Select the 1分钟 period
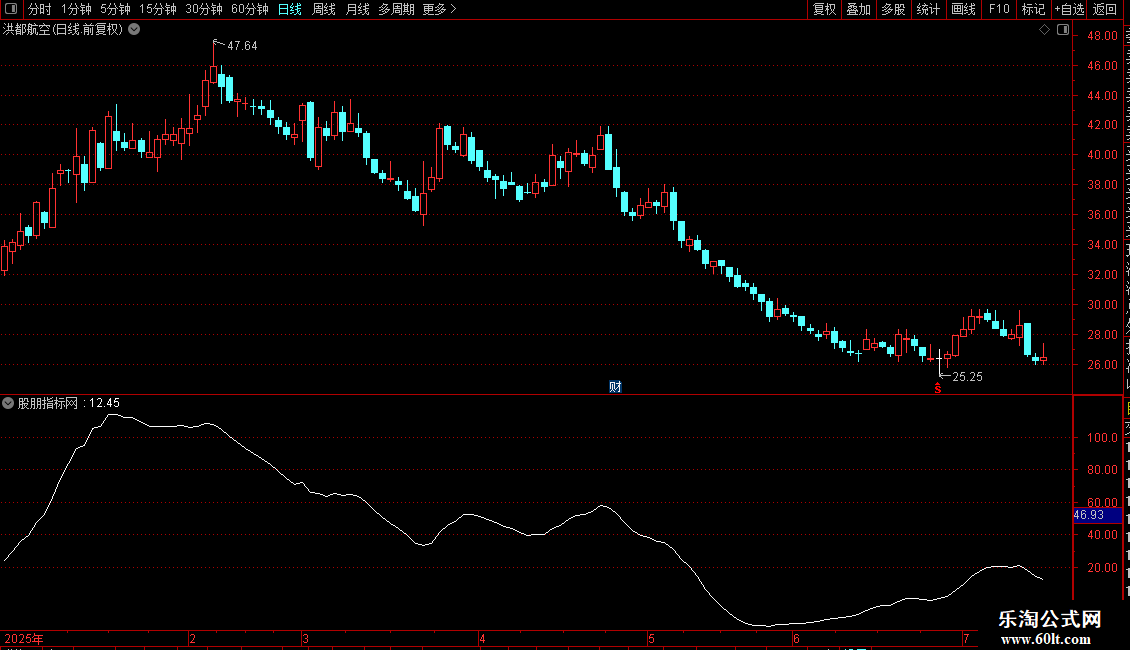The height and width of the screenshot is (650, 1130). click(x=76, y=9)
